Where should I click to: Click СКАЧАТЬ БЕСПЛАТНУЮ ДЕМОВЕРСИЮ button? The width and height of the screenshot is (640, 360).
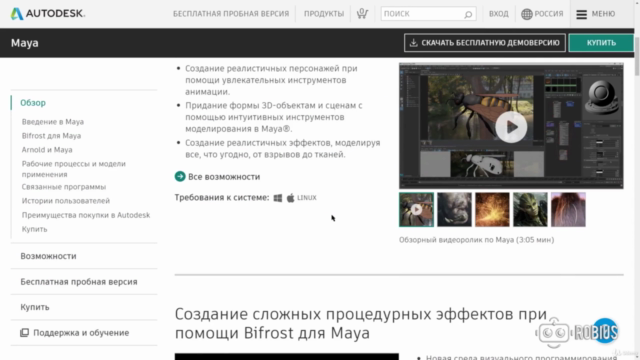(485, 42)
